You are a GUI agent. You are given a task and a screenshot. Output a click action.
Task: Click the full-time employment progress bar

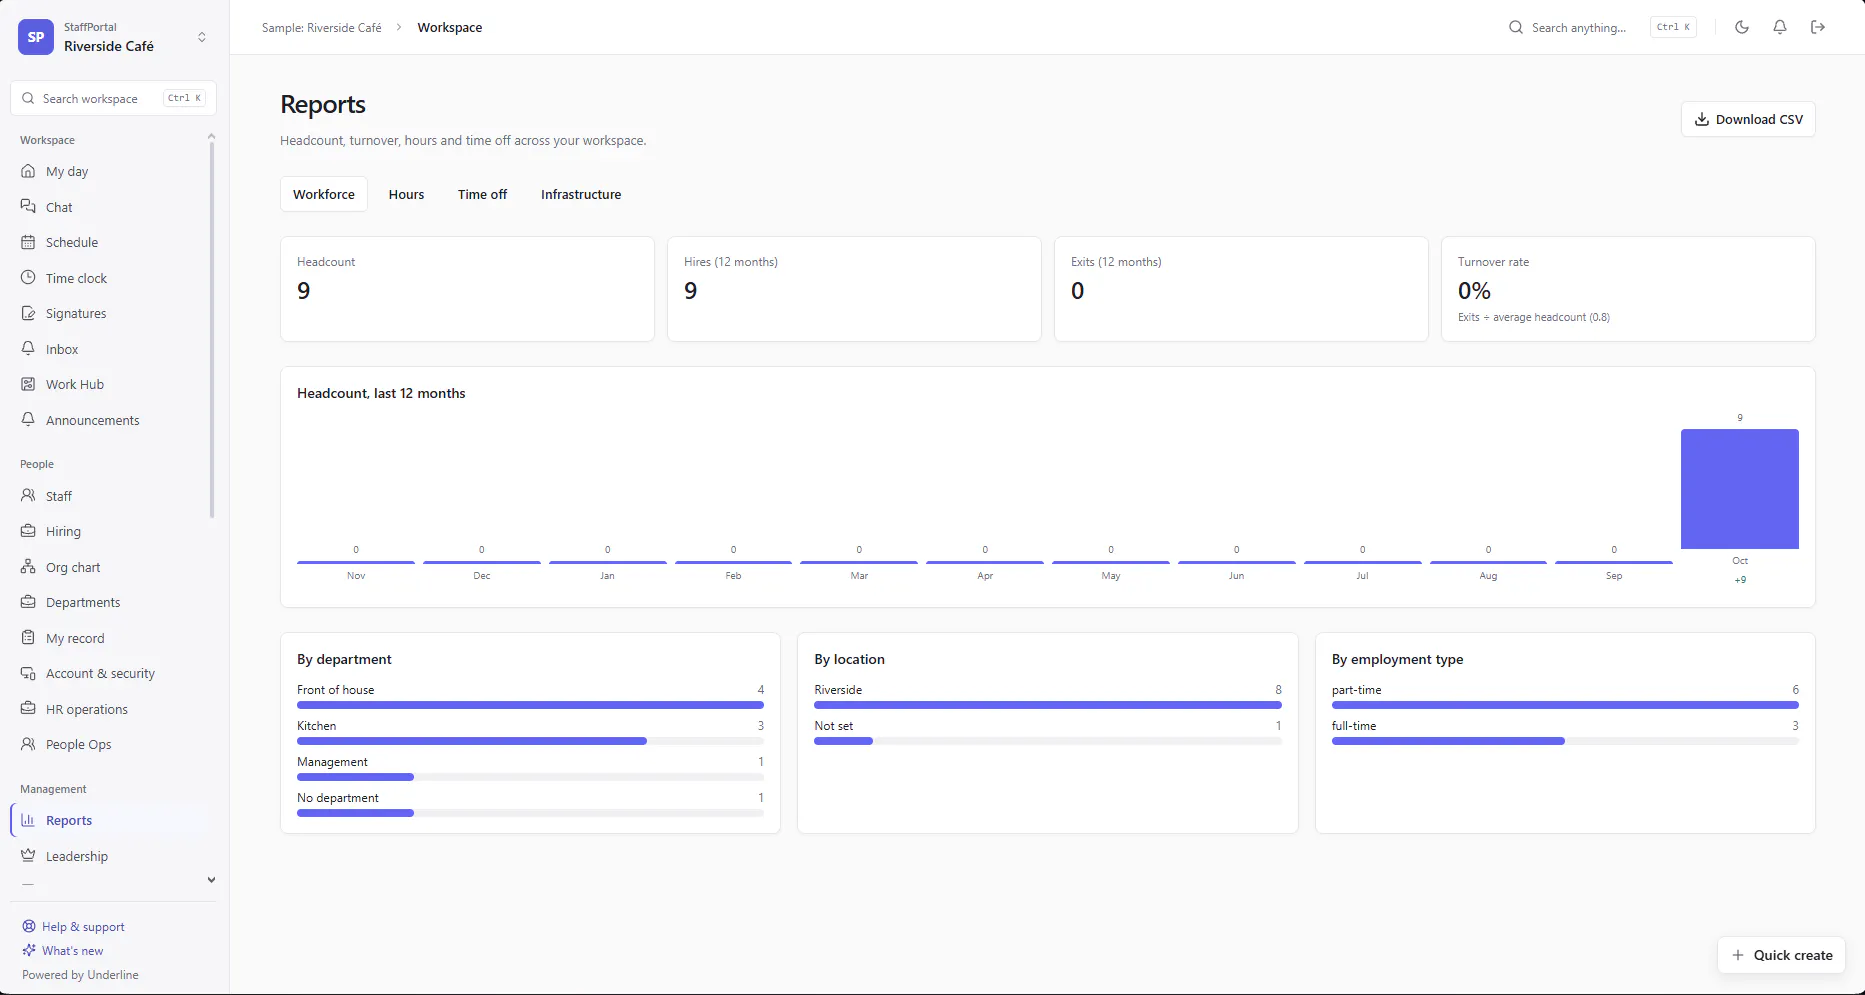(1565, 741)
